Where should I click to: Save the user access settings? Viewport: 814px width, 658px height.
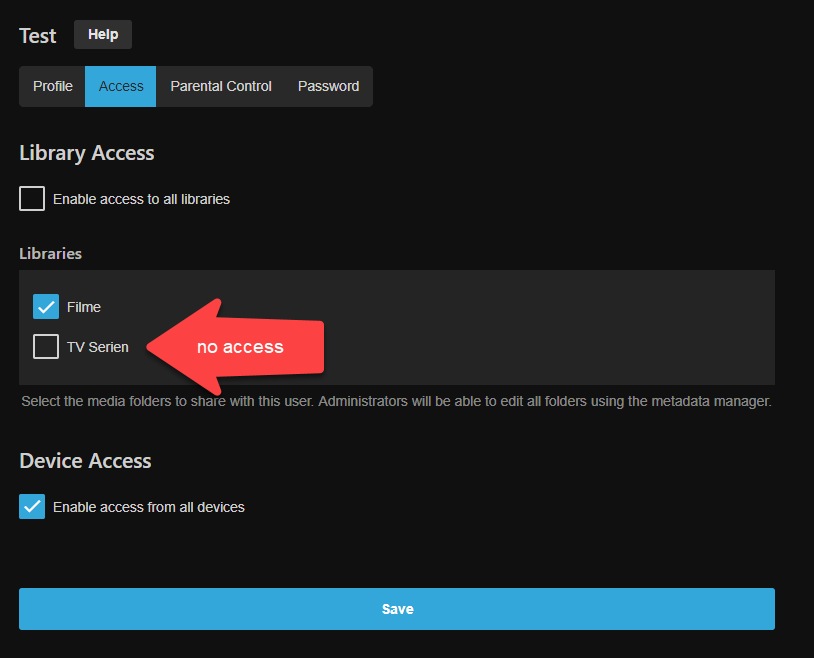coord(397,608)
